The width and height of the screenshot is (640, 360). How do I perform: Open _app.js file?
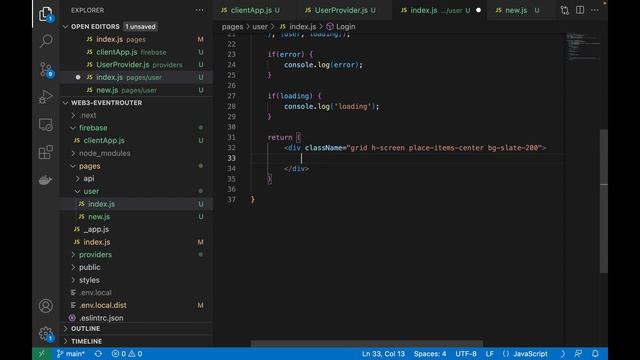[137, 229]
